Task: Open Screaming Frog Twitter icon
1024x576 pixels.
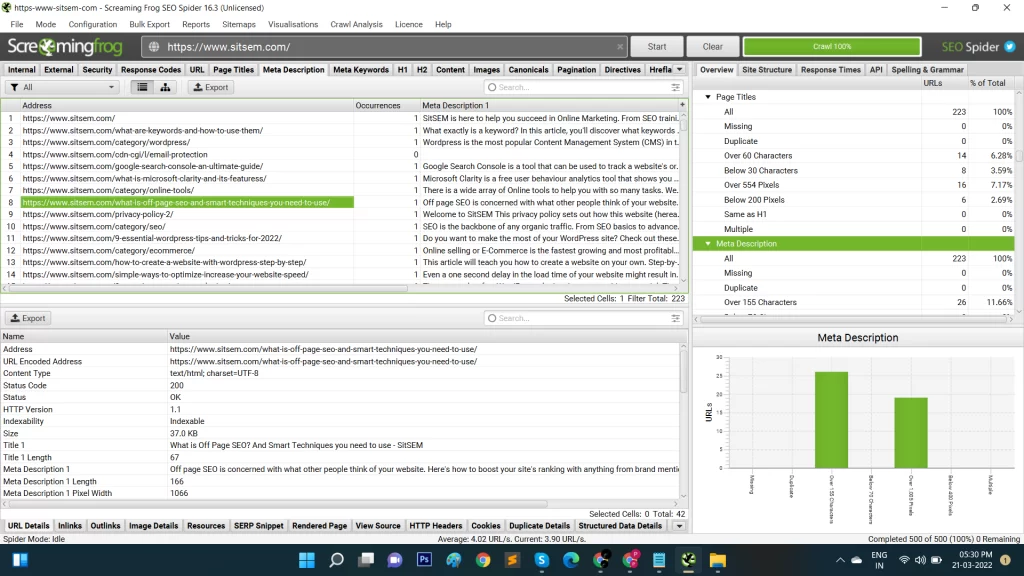Action: 1010,47
